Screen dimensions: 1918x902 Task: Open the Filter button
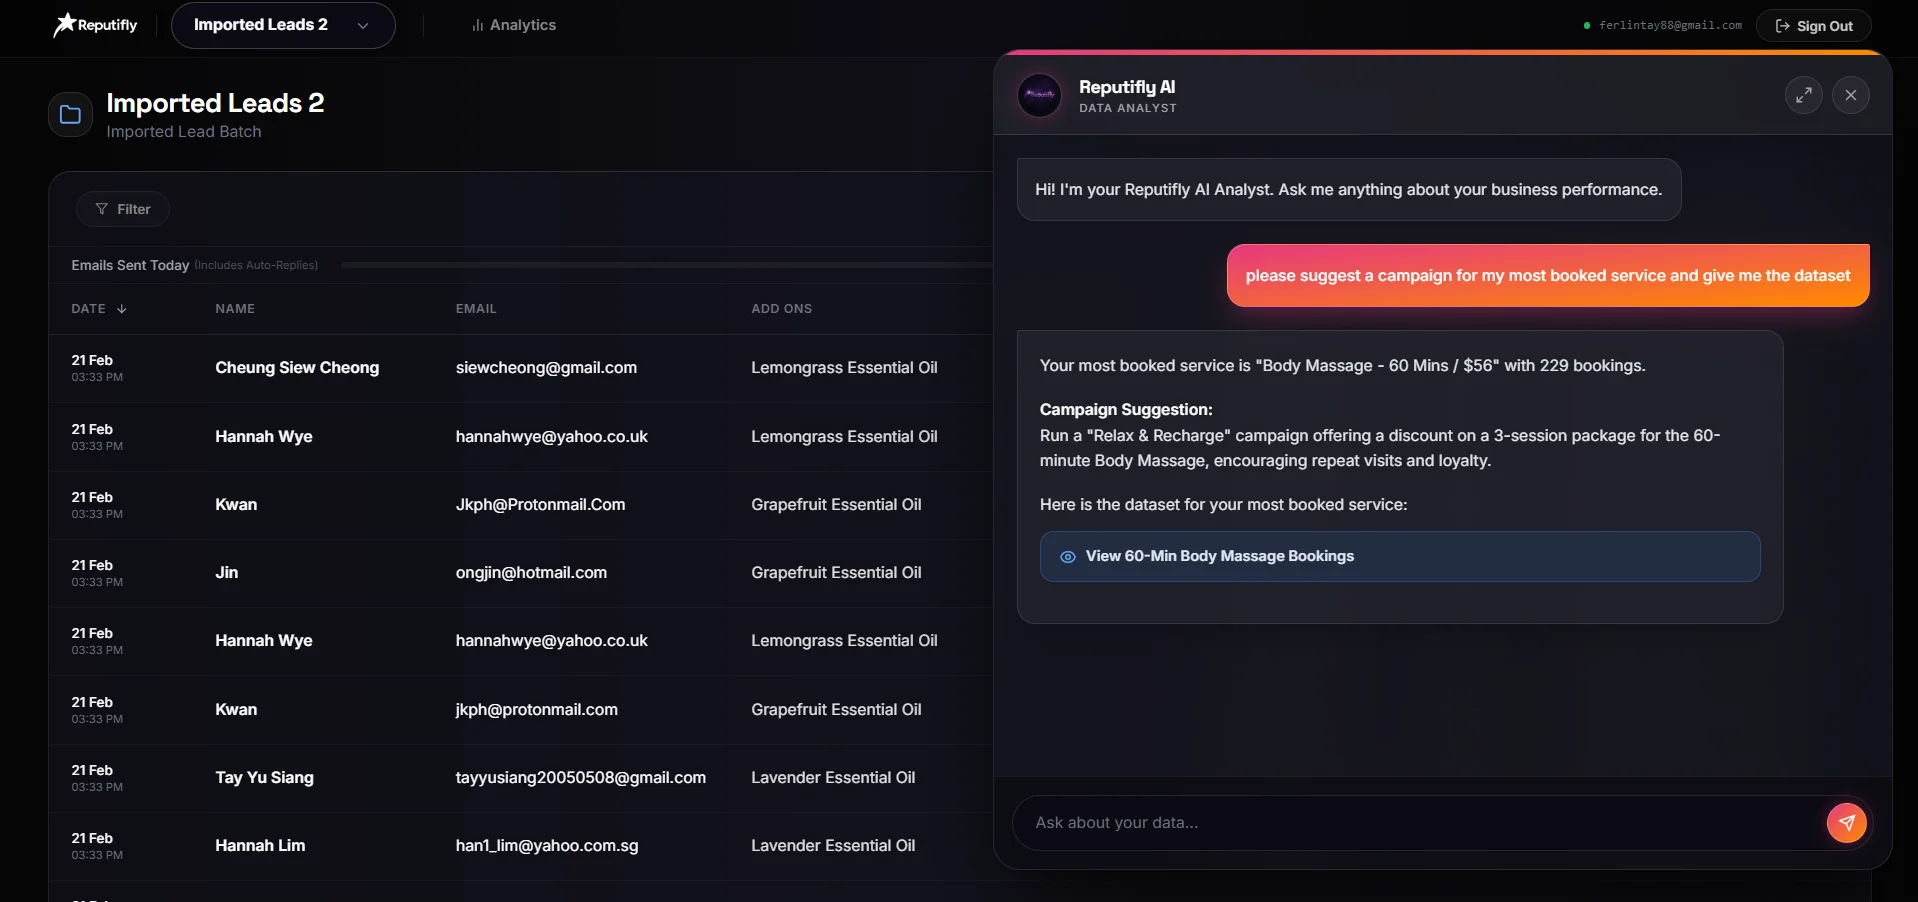pos(123,209)
